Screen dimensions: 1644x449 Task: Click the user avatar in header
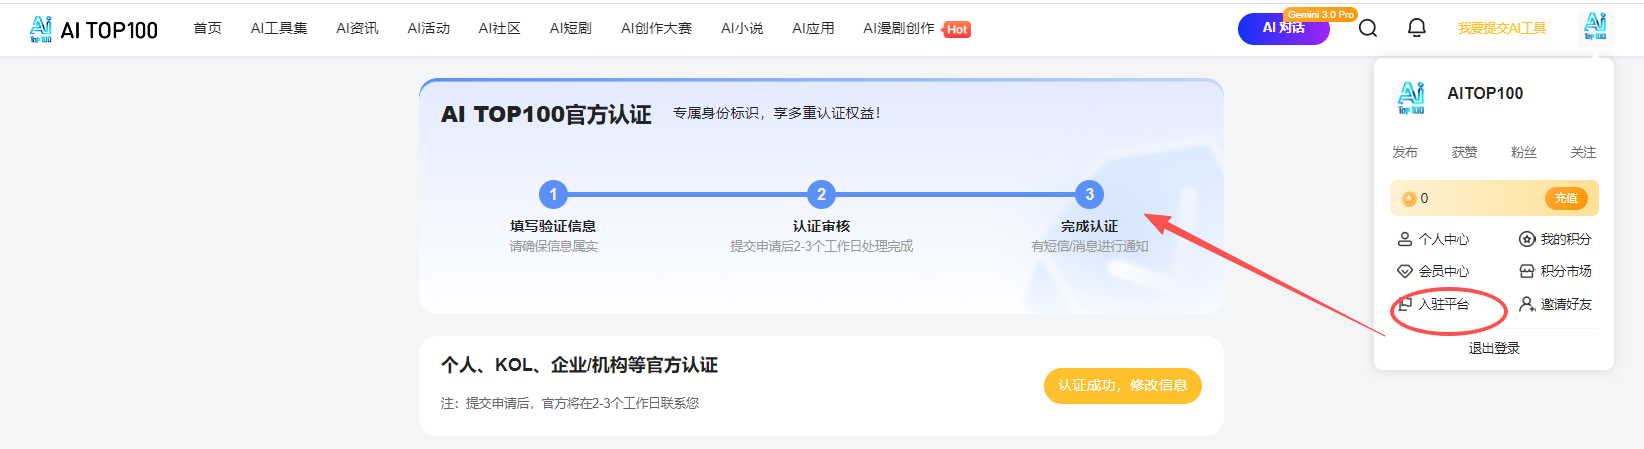pyautogui.click(x=1595, y=27)
